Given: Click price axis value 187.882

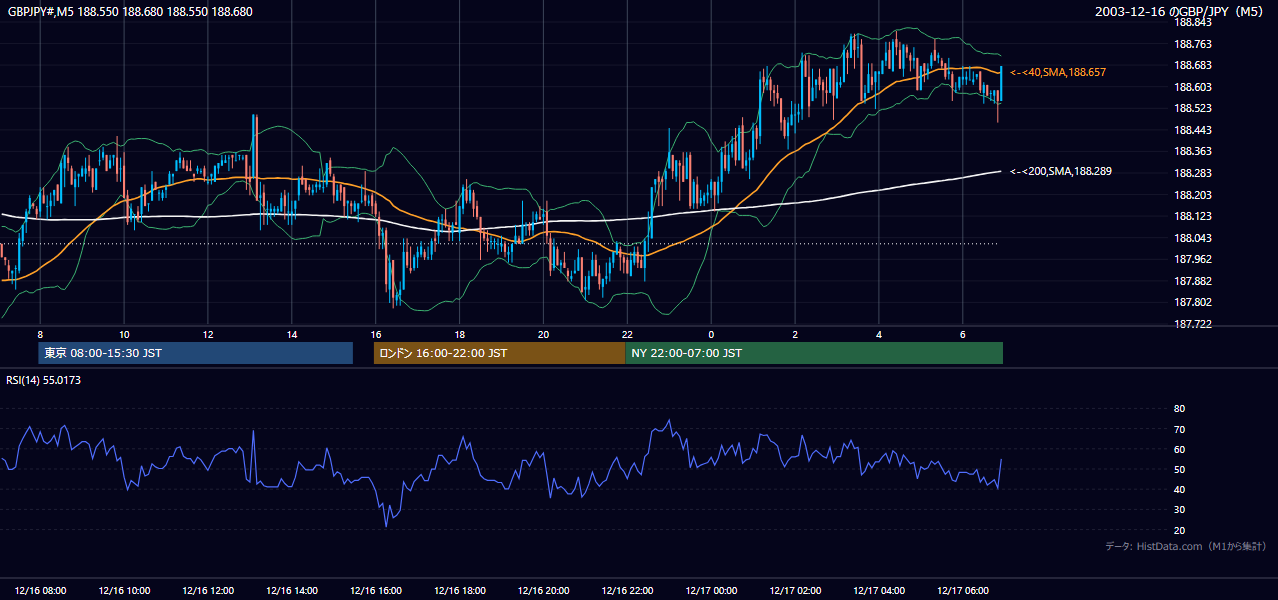Looking at the screenshot, I should [1192, 281].
